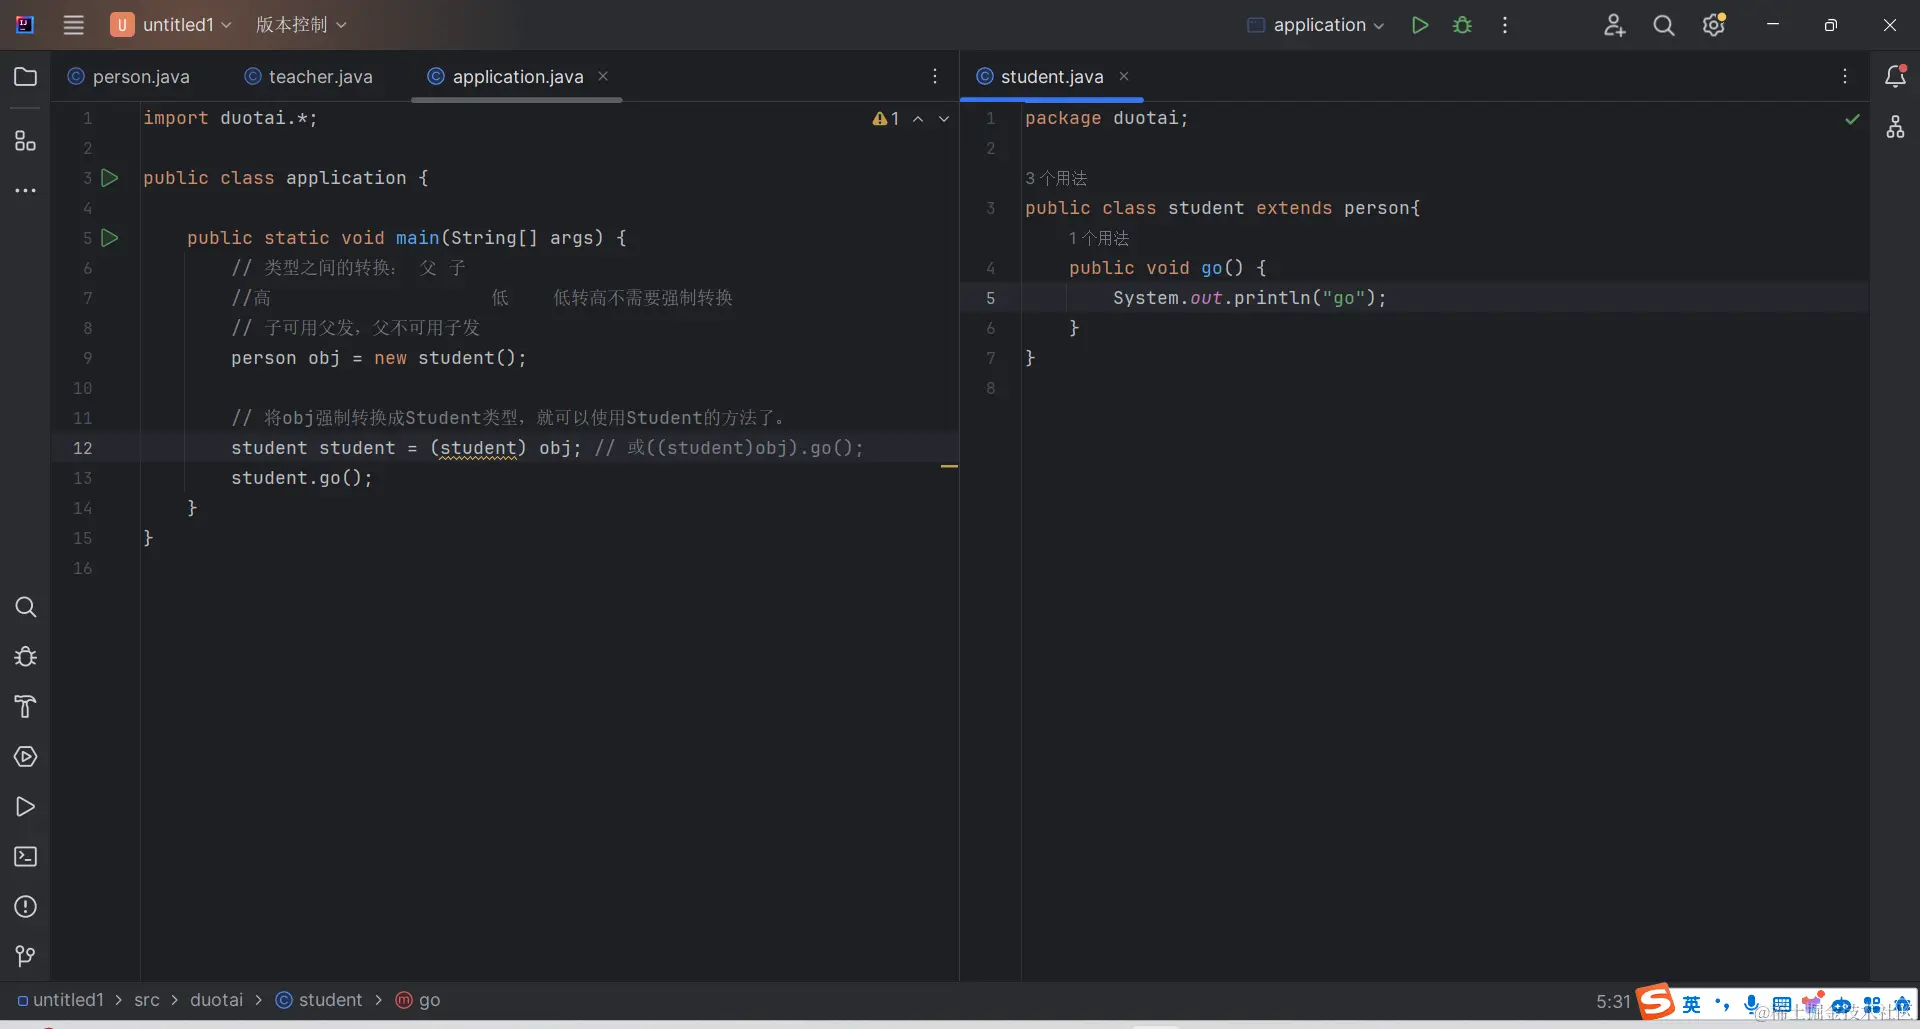
Task: Open the Find tool window in sidebar
Action: (26, 607)
